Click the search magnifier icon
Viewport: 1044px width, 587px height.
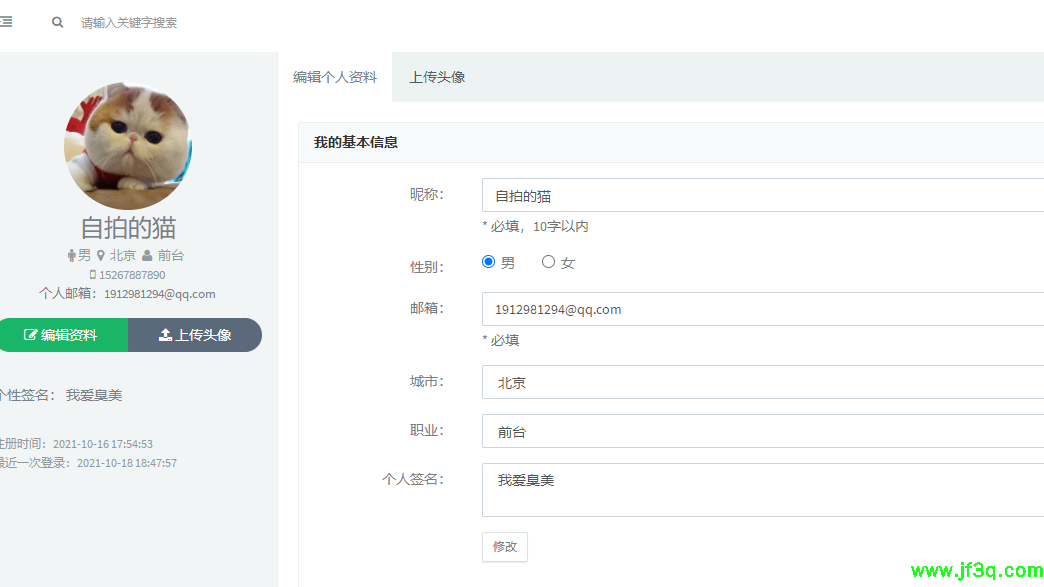(x=58, y=22)
